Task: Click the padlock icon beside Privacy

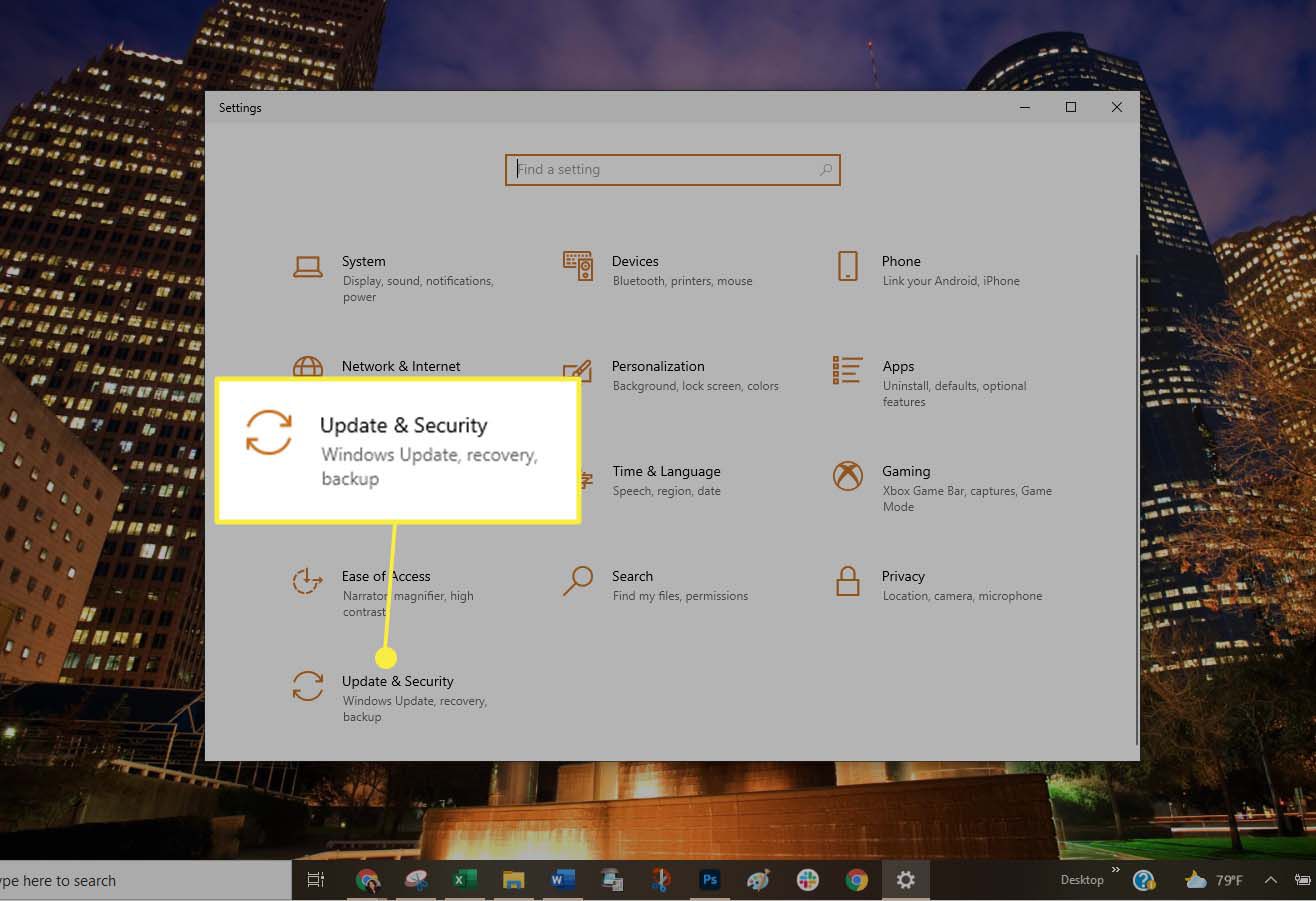Action: 848,581
